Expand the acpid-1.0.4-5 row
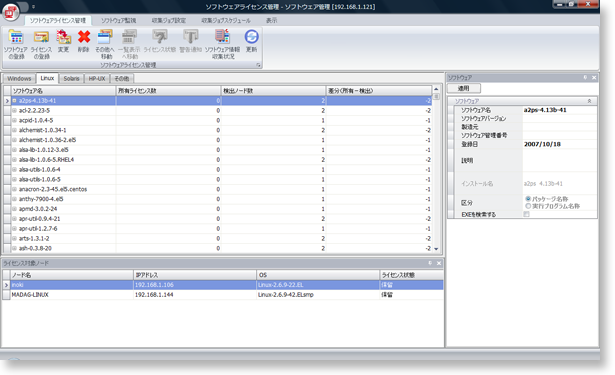 (14, 120)
